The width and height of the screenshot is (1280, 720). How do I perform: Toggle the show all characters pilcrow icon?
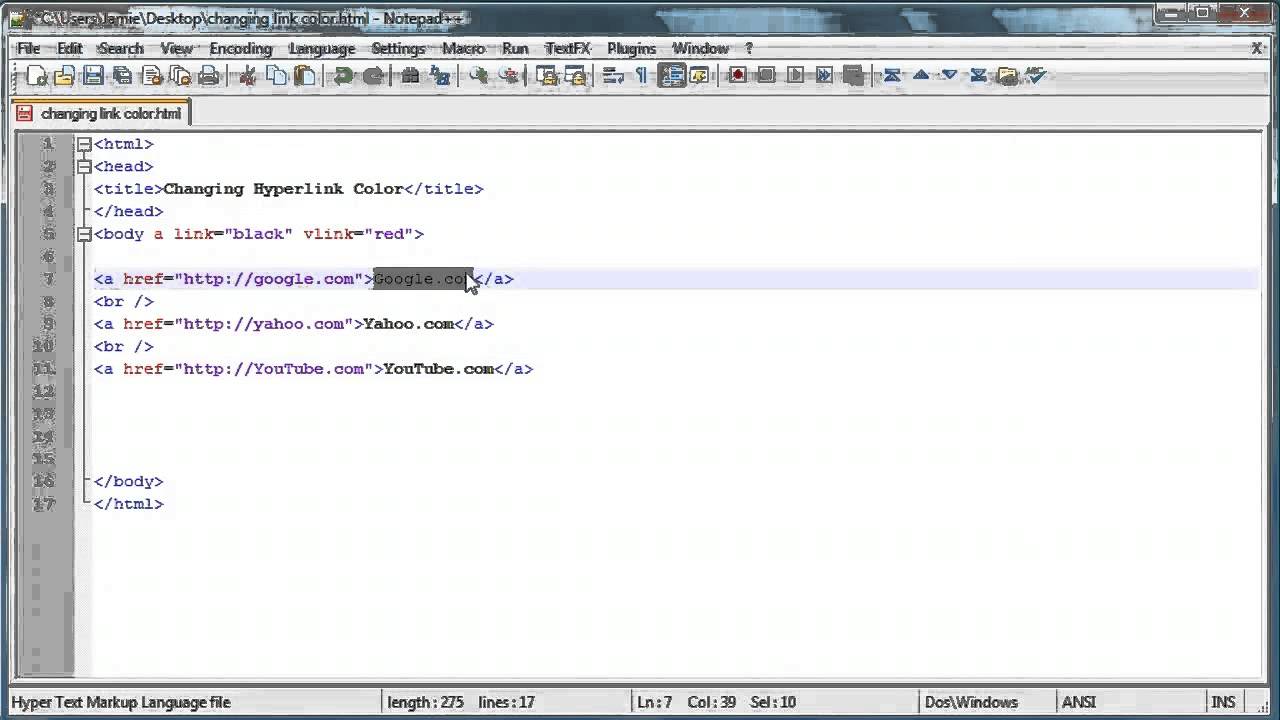coord(641,76)
